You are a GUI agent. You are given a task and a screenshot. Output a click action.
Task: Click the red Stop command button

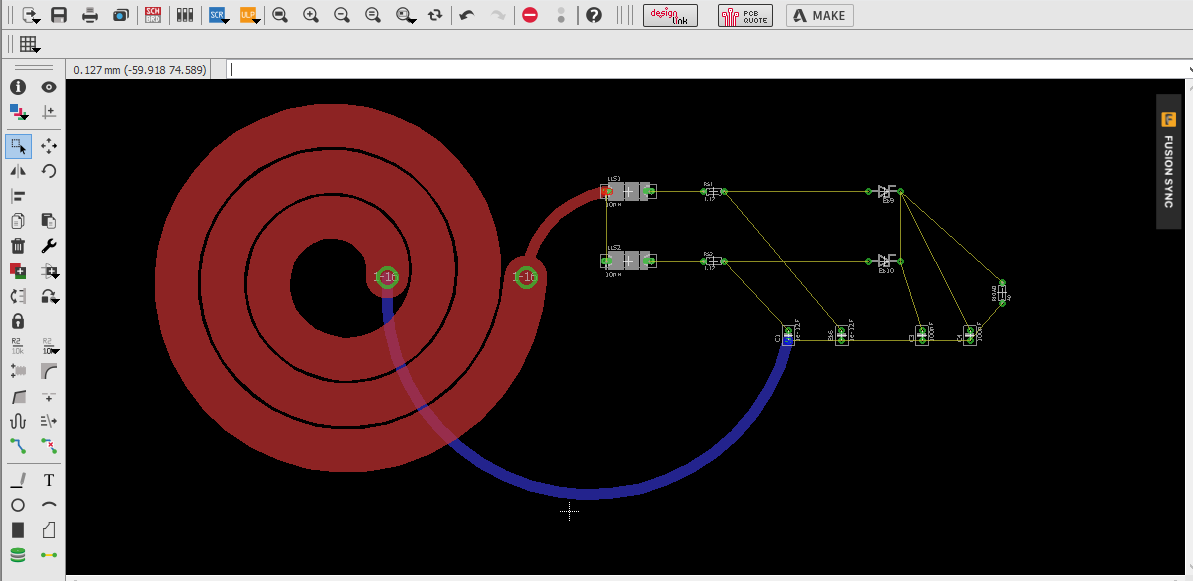tap(530, 15)
